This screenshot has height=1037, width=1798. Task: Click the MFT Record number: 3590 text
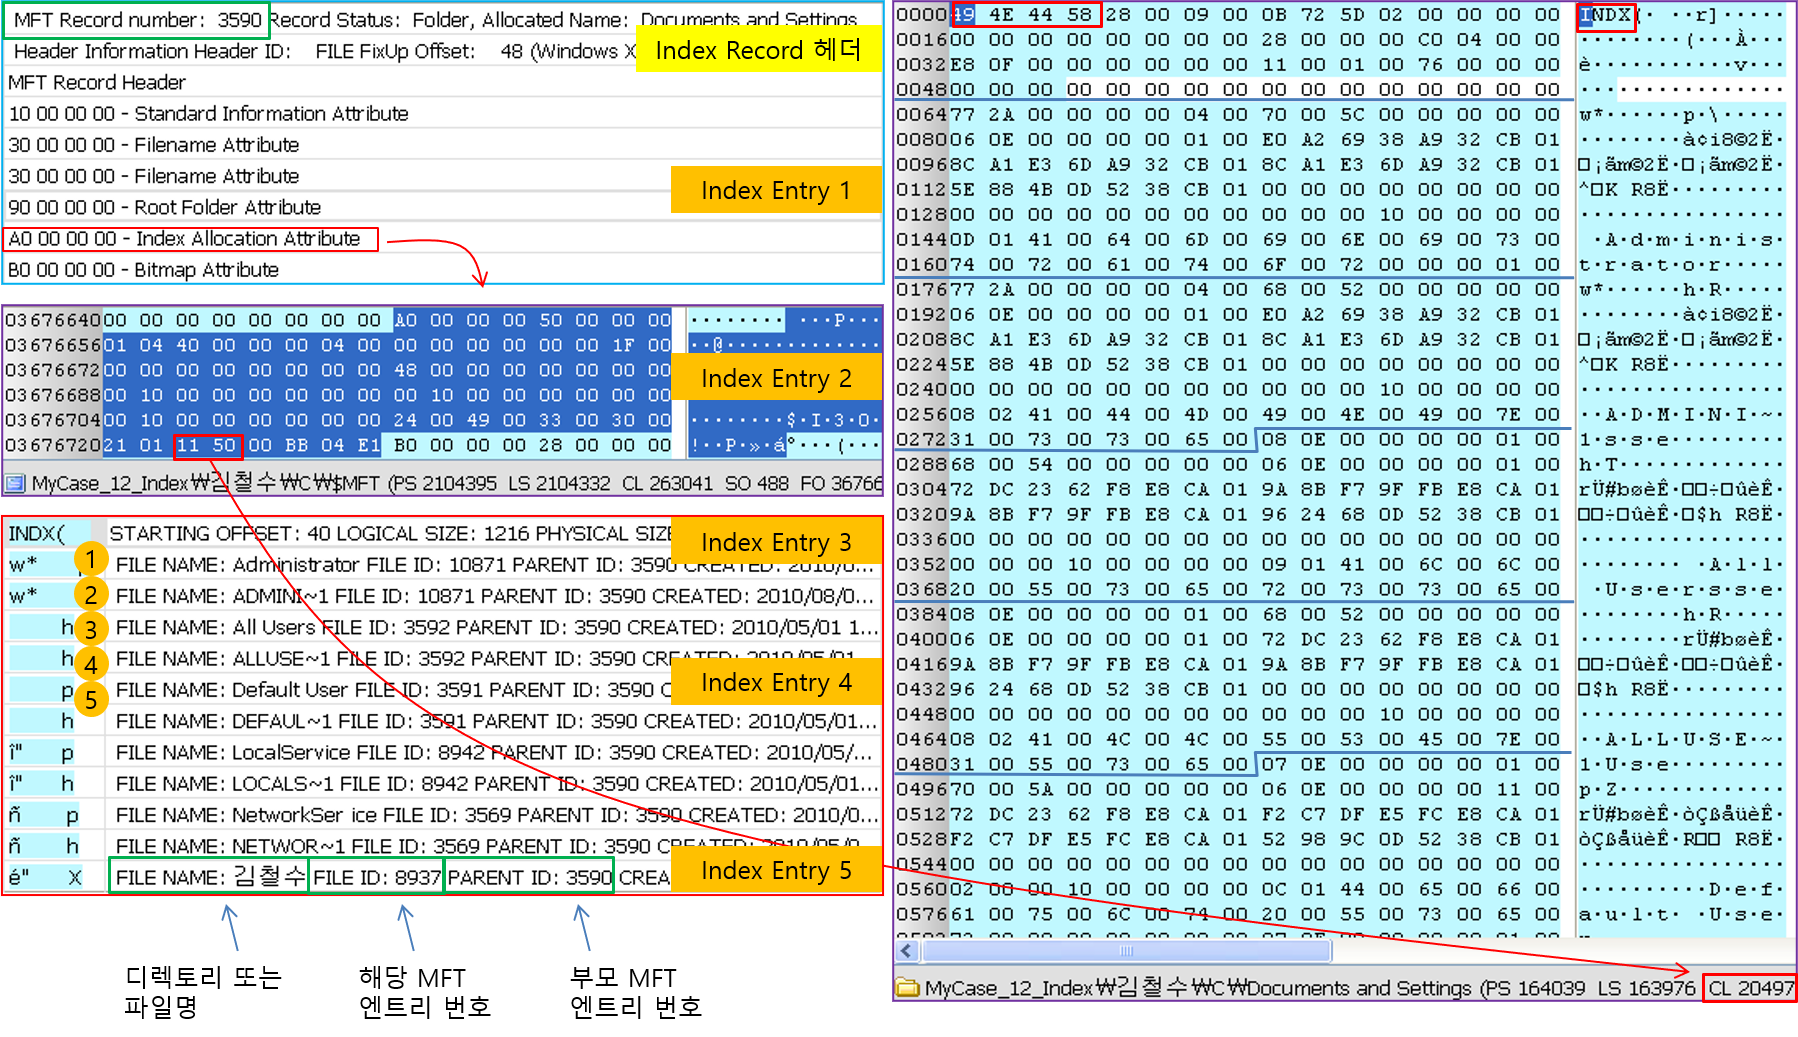pos(137,20)
